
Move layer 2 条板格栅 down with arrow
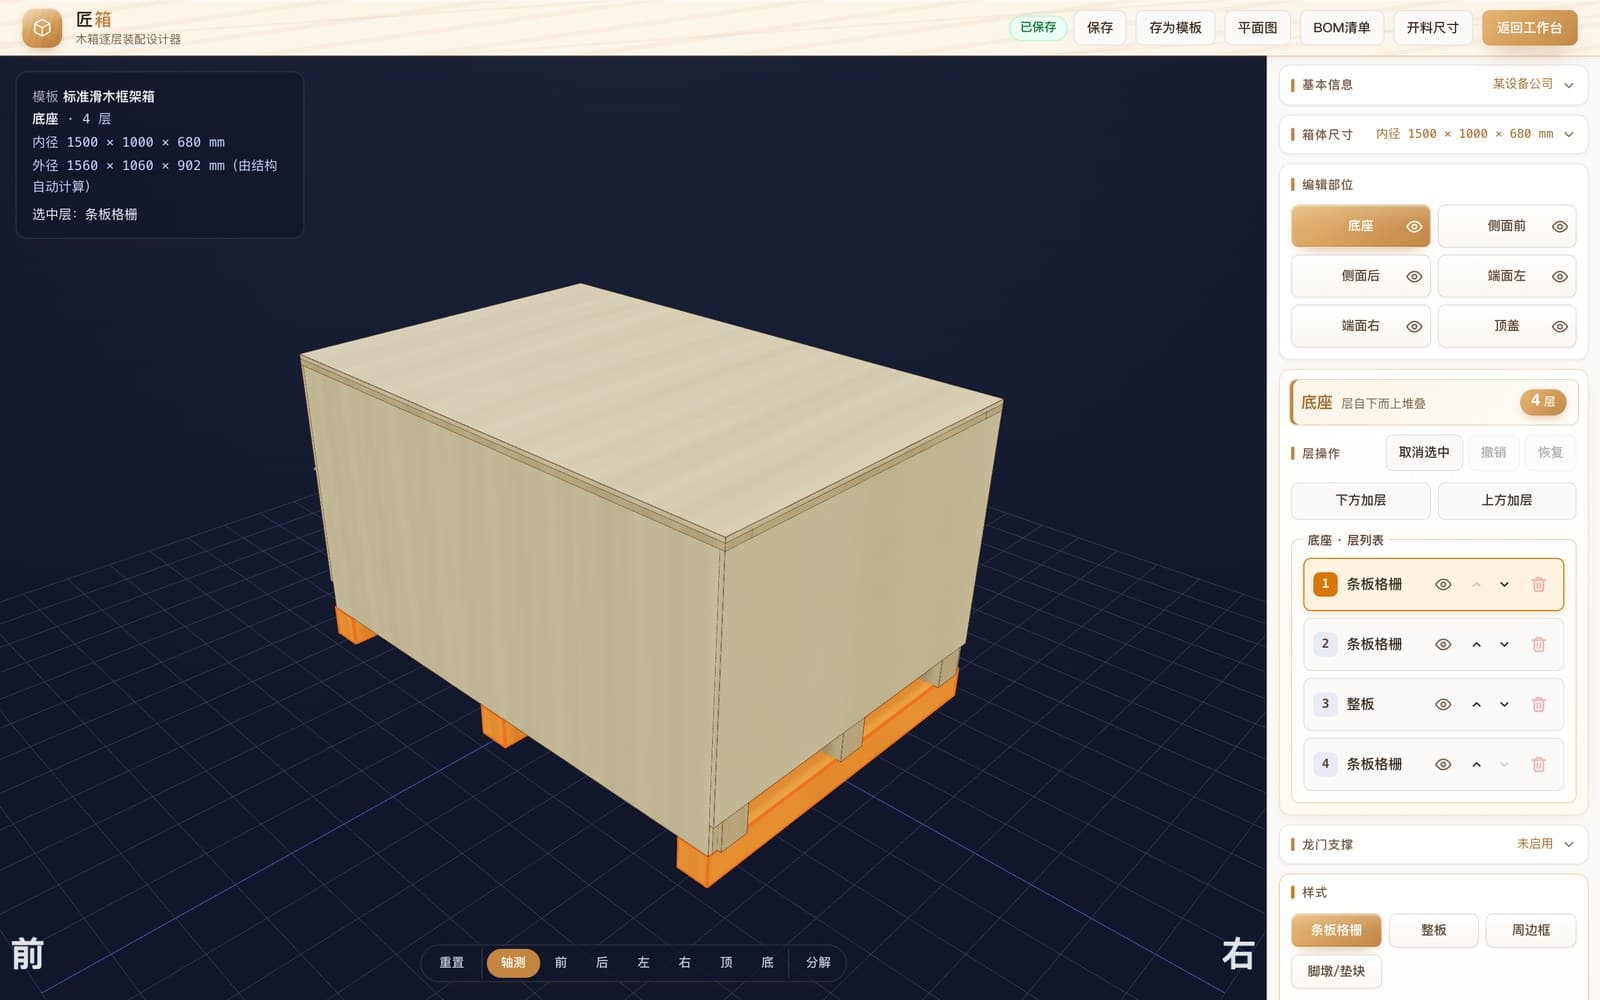[x=1504, y=645]
